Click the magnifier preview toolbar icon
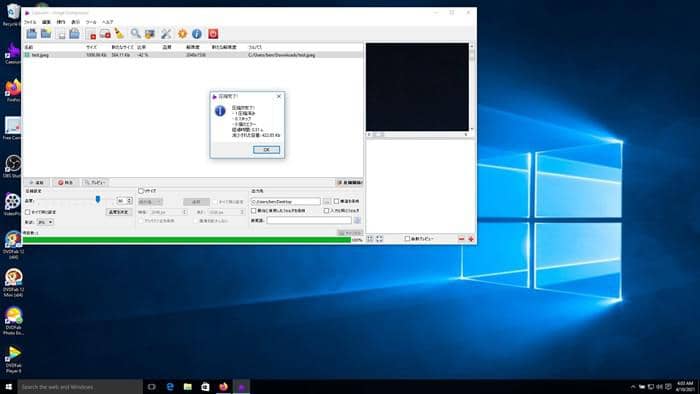Screen dimensions: 700x394 click(x=135, y=33)
